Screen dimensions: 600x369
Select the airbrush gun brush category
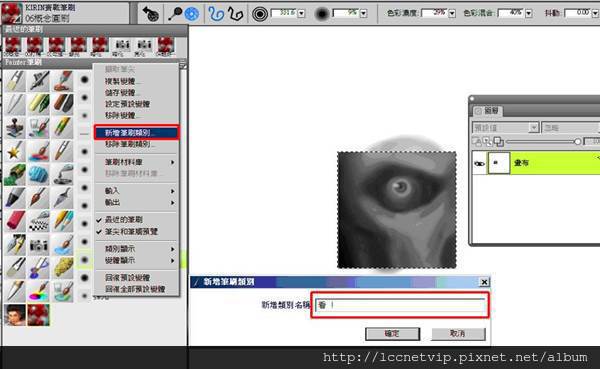click(38, 81)
